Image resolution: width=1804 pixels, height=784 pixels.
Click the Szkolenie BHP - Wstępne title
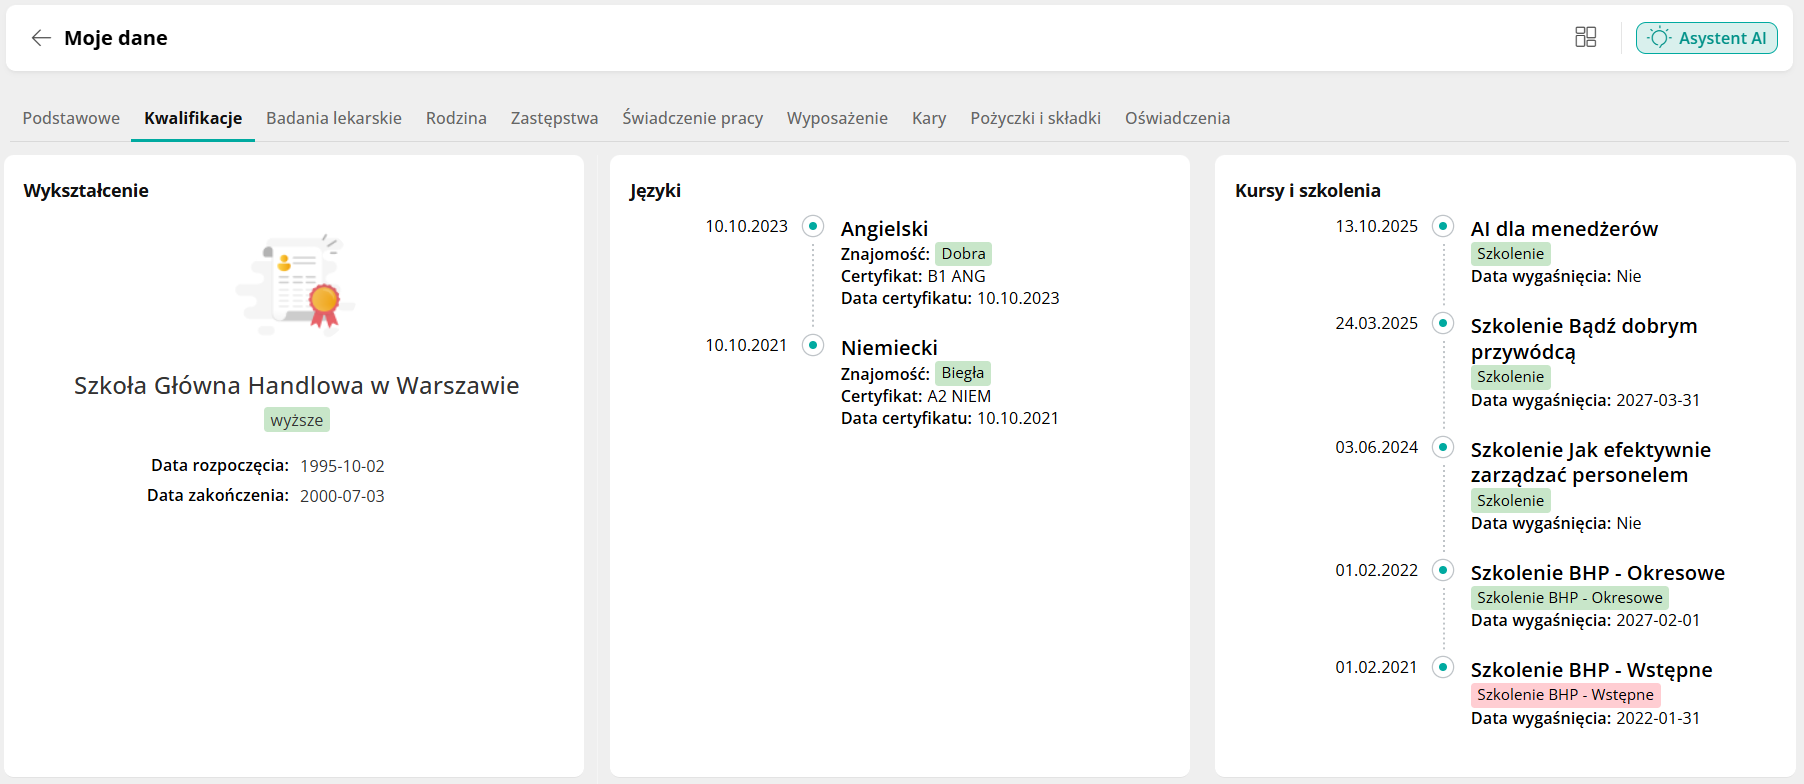[x=1592, y=670]
